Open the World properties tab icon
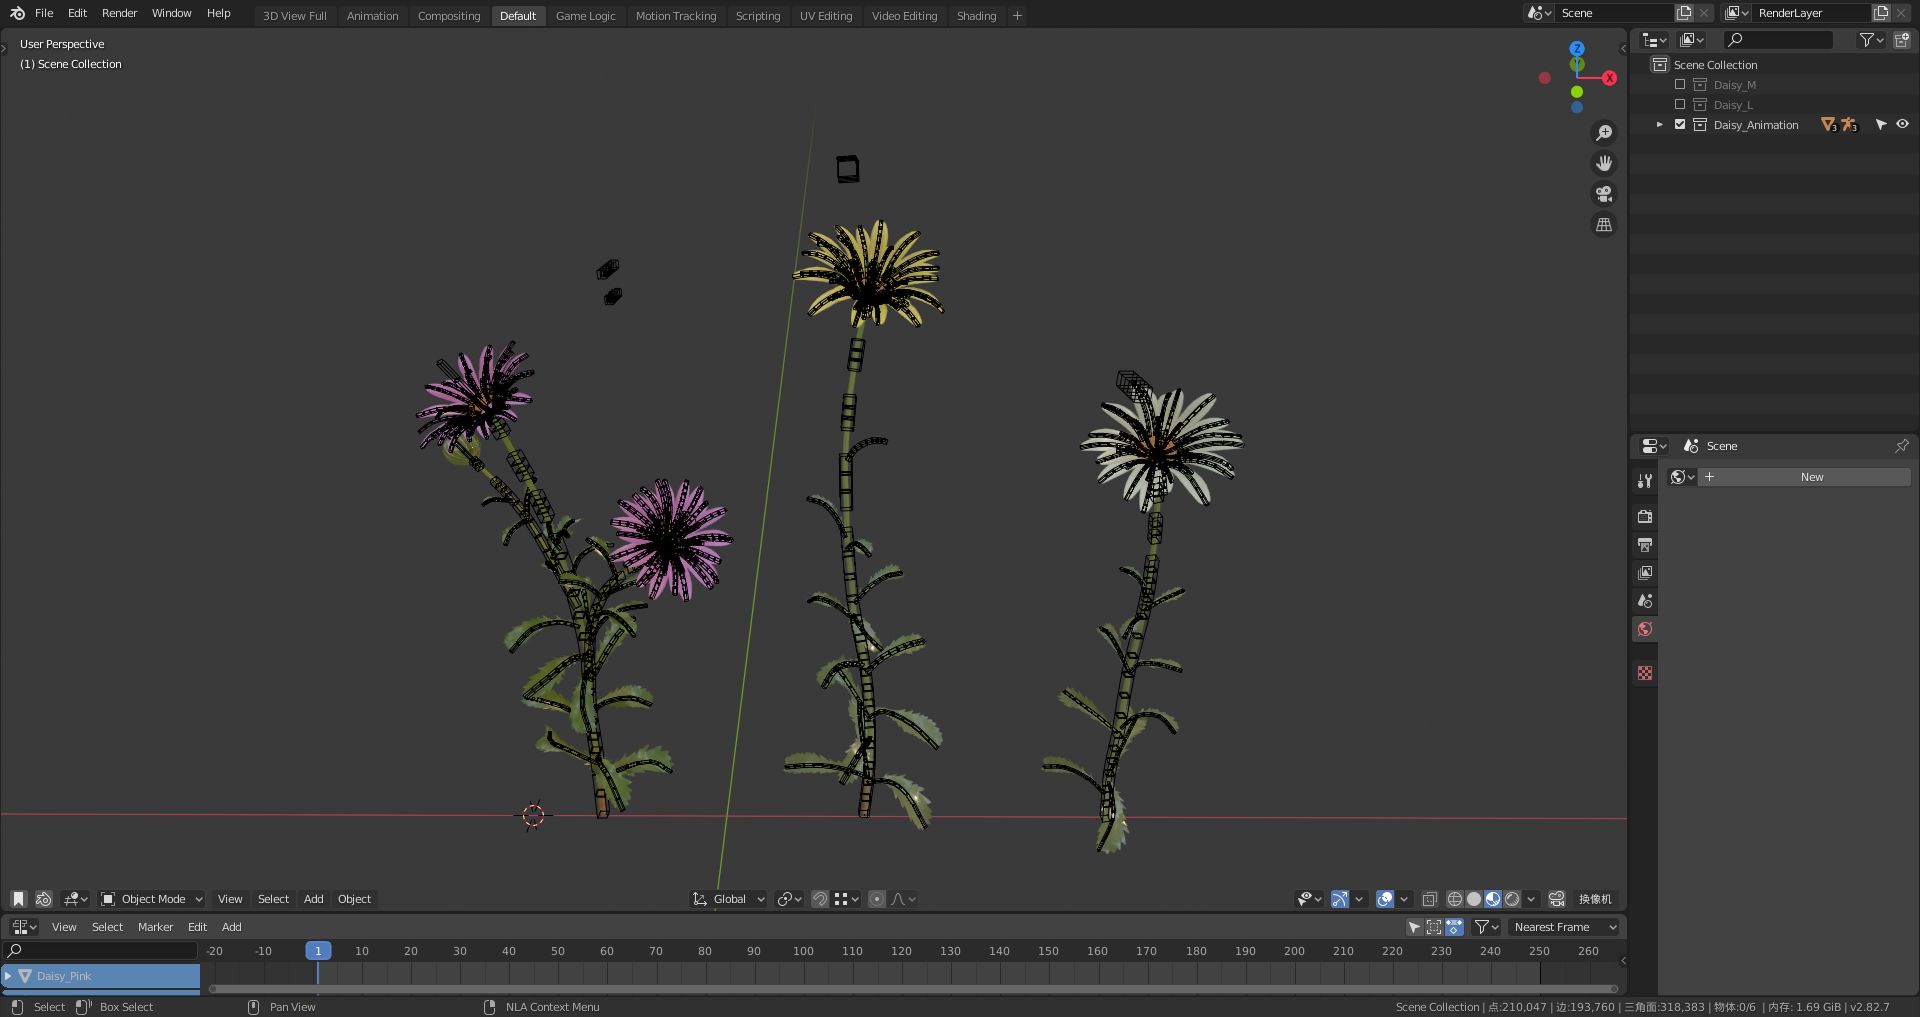Image resolution: width=1920 pixels, height=1017 pixels. [x=1645, y=629]
